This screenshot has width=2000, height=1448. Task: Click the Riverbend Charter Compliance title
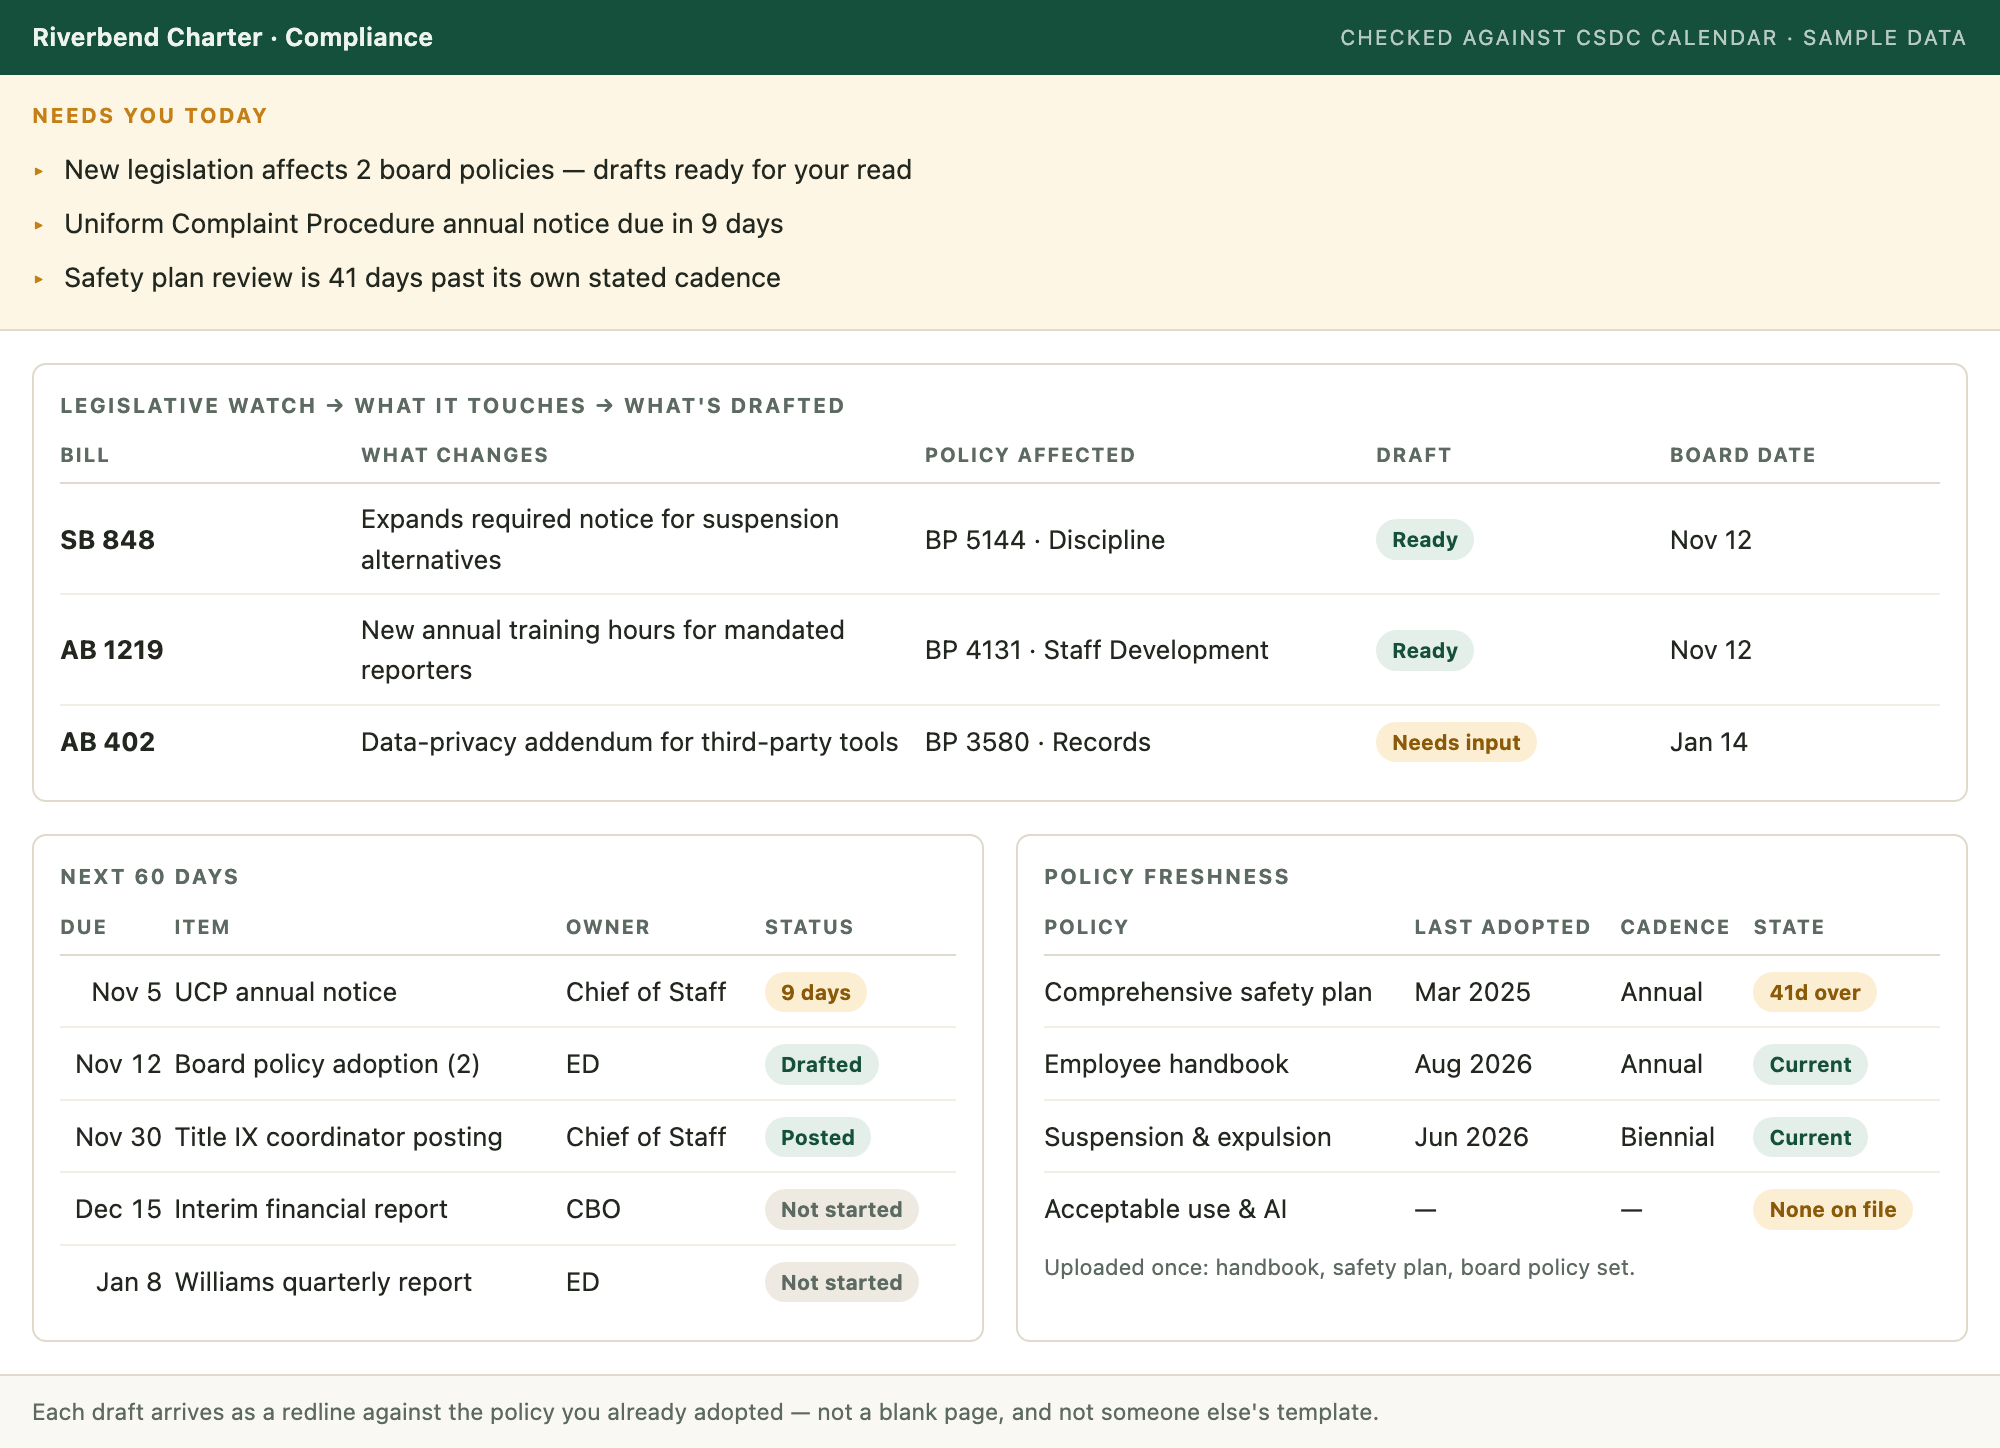(x=232, y=37)
